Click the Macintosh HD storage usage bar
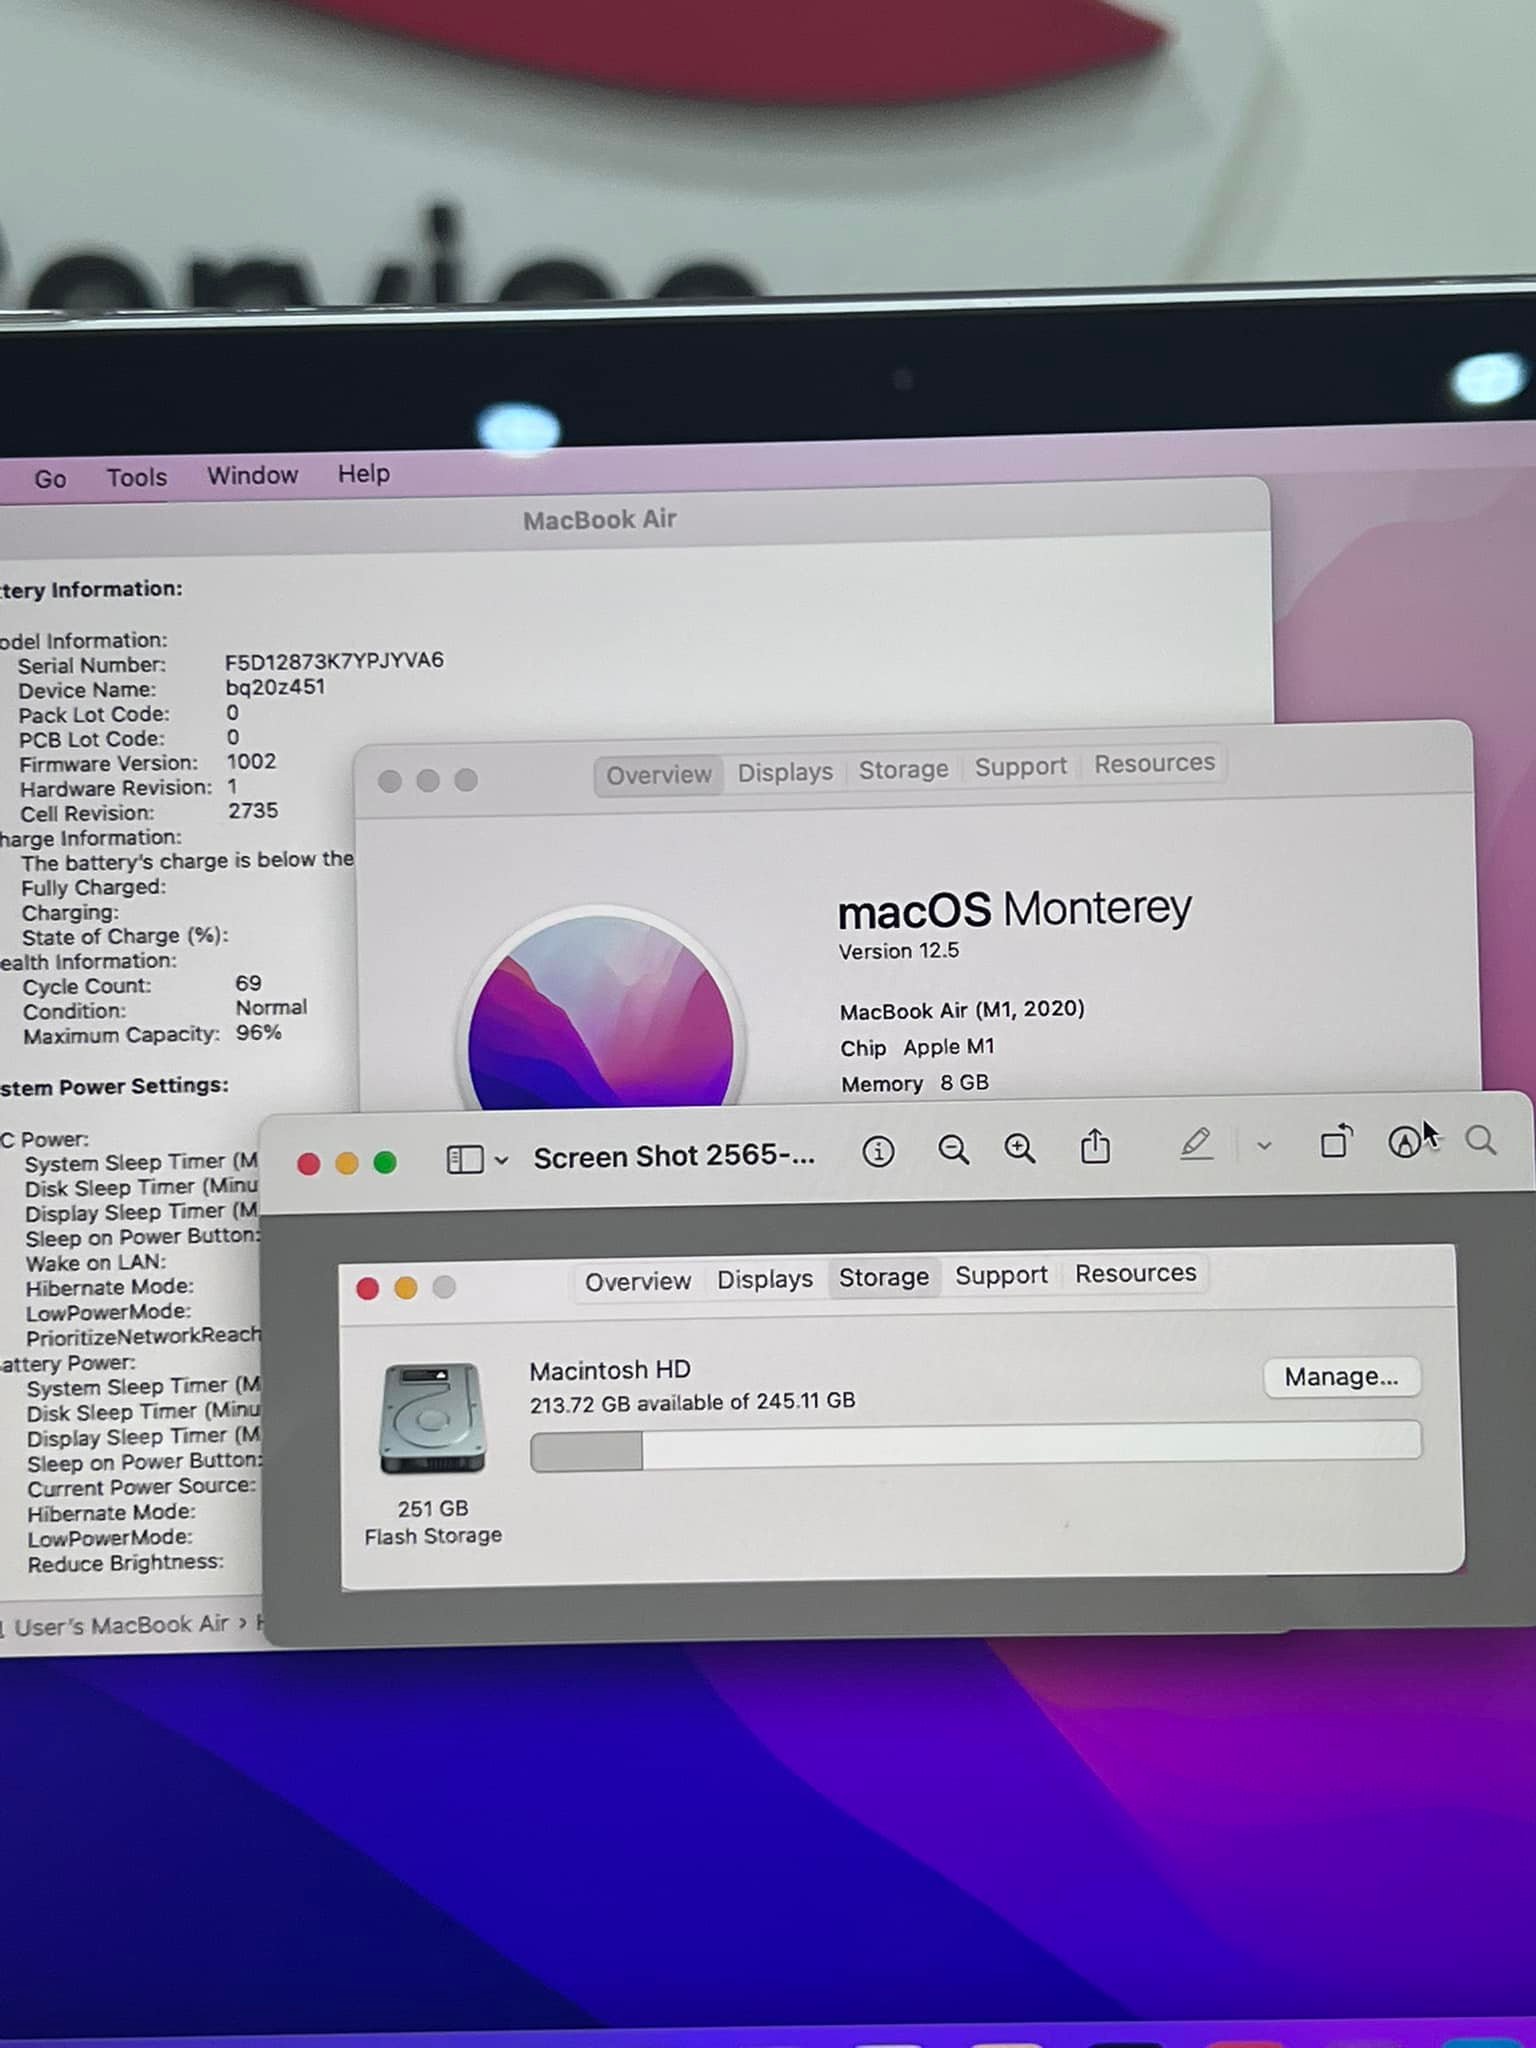The height and width of the screenshot is (2048, 1536). 975,1446
